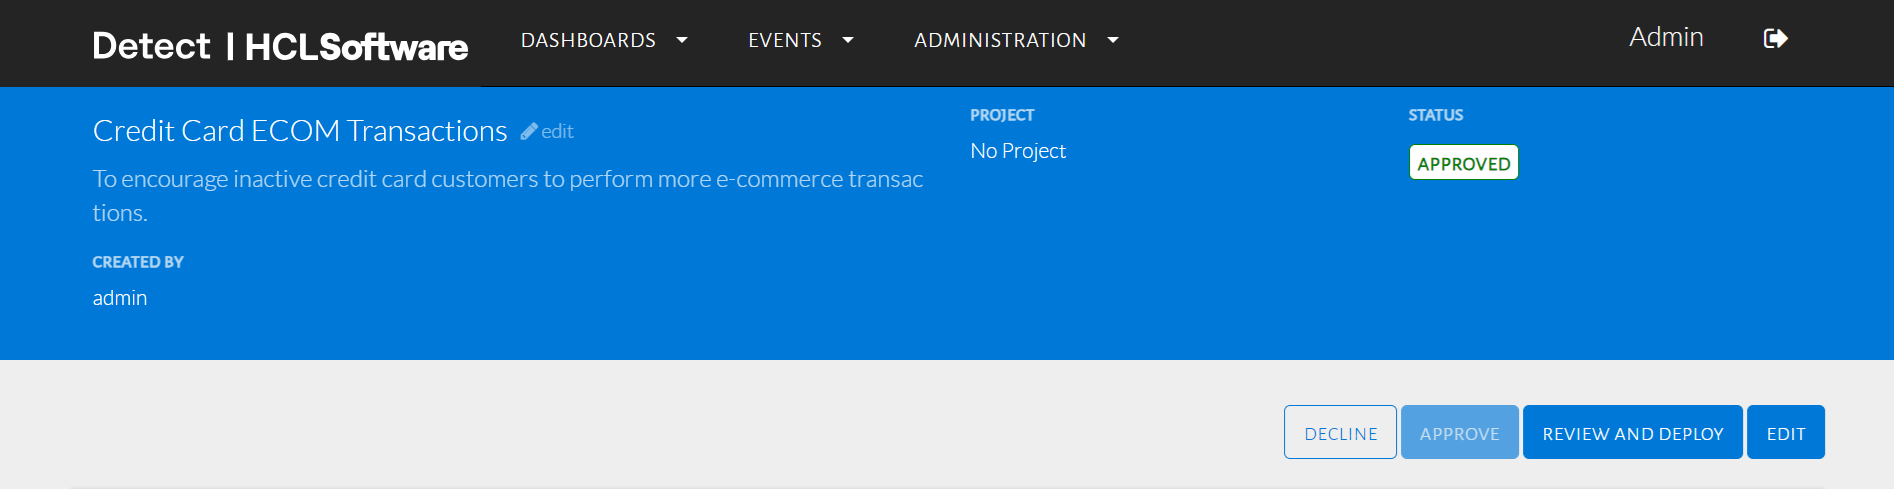This screenshot has width=1894, height=489.
Task: Expand the Events dropdown arrow
Action: (848, 40)
